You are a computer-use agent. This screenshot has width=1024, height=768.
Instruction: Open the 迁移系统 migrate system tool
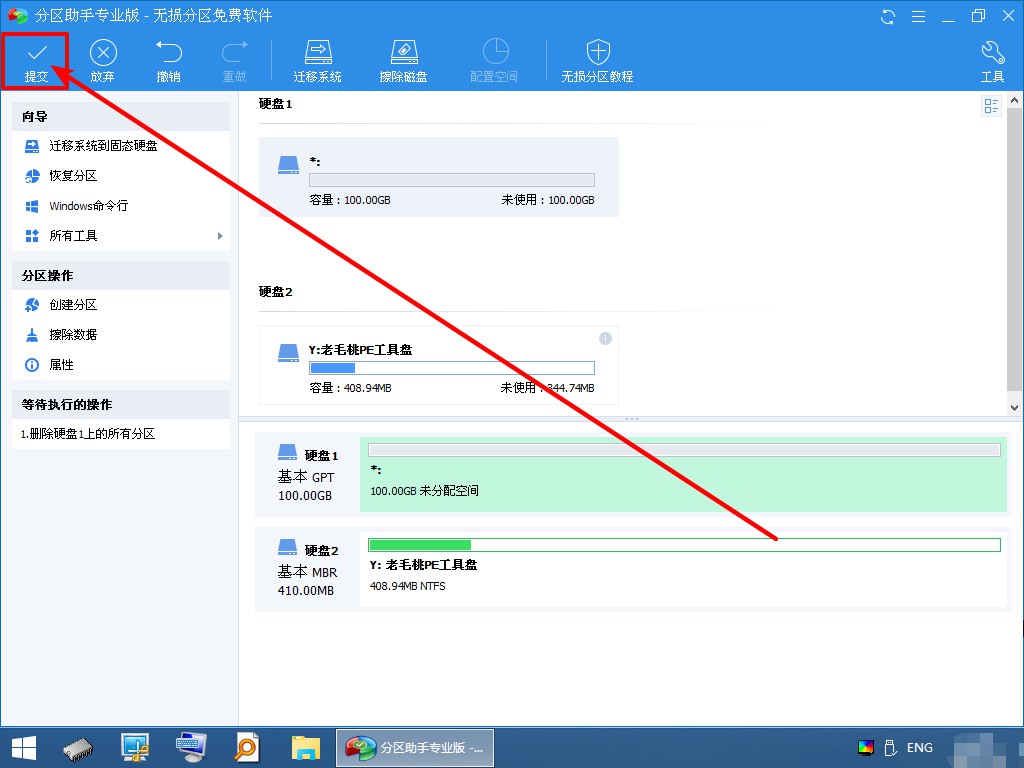coord(317,61)
